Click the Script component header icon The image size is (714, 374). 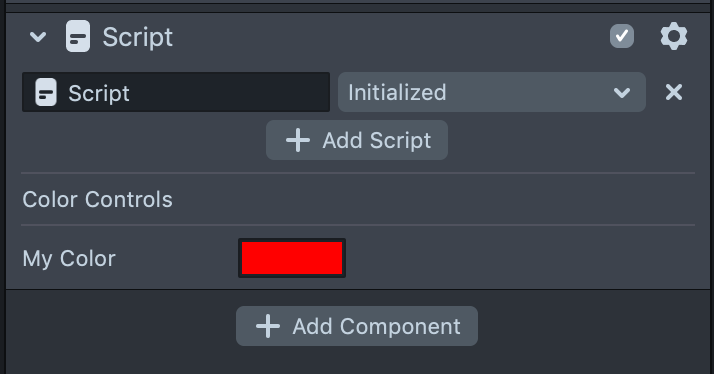coord(78,36)
